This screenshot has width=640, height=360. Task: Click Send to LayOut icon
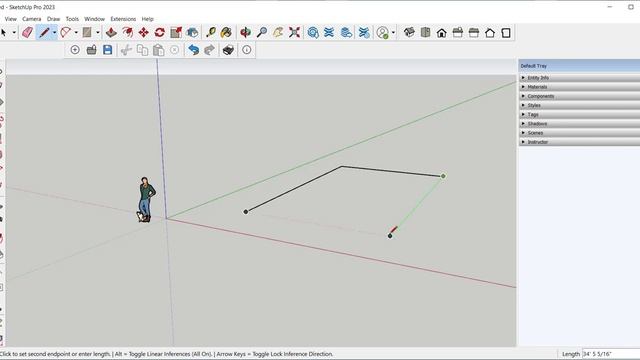point(346,32)
